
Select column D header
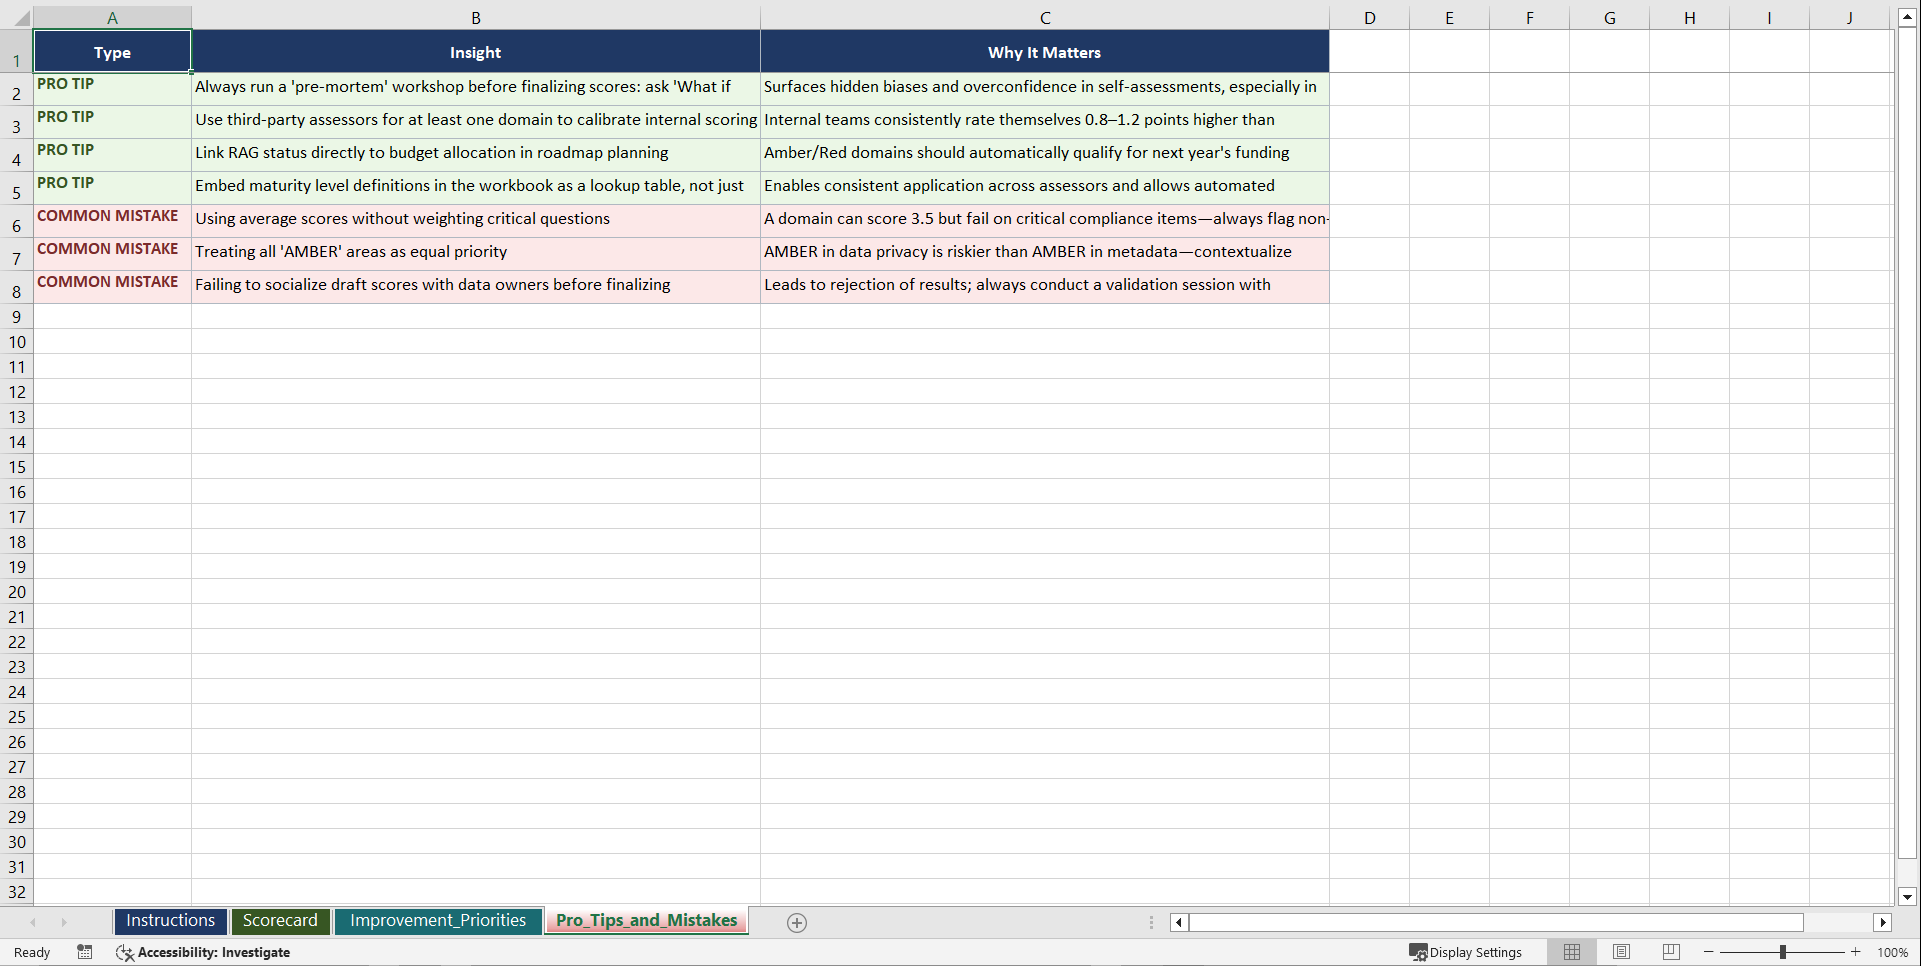(x=1370, y=17)
